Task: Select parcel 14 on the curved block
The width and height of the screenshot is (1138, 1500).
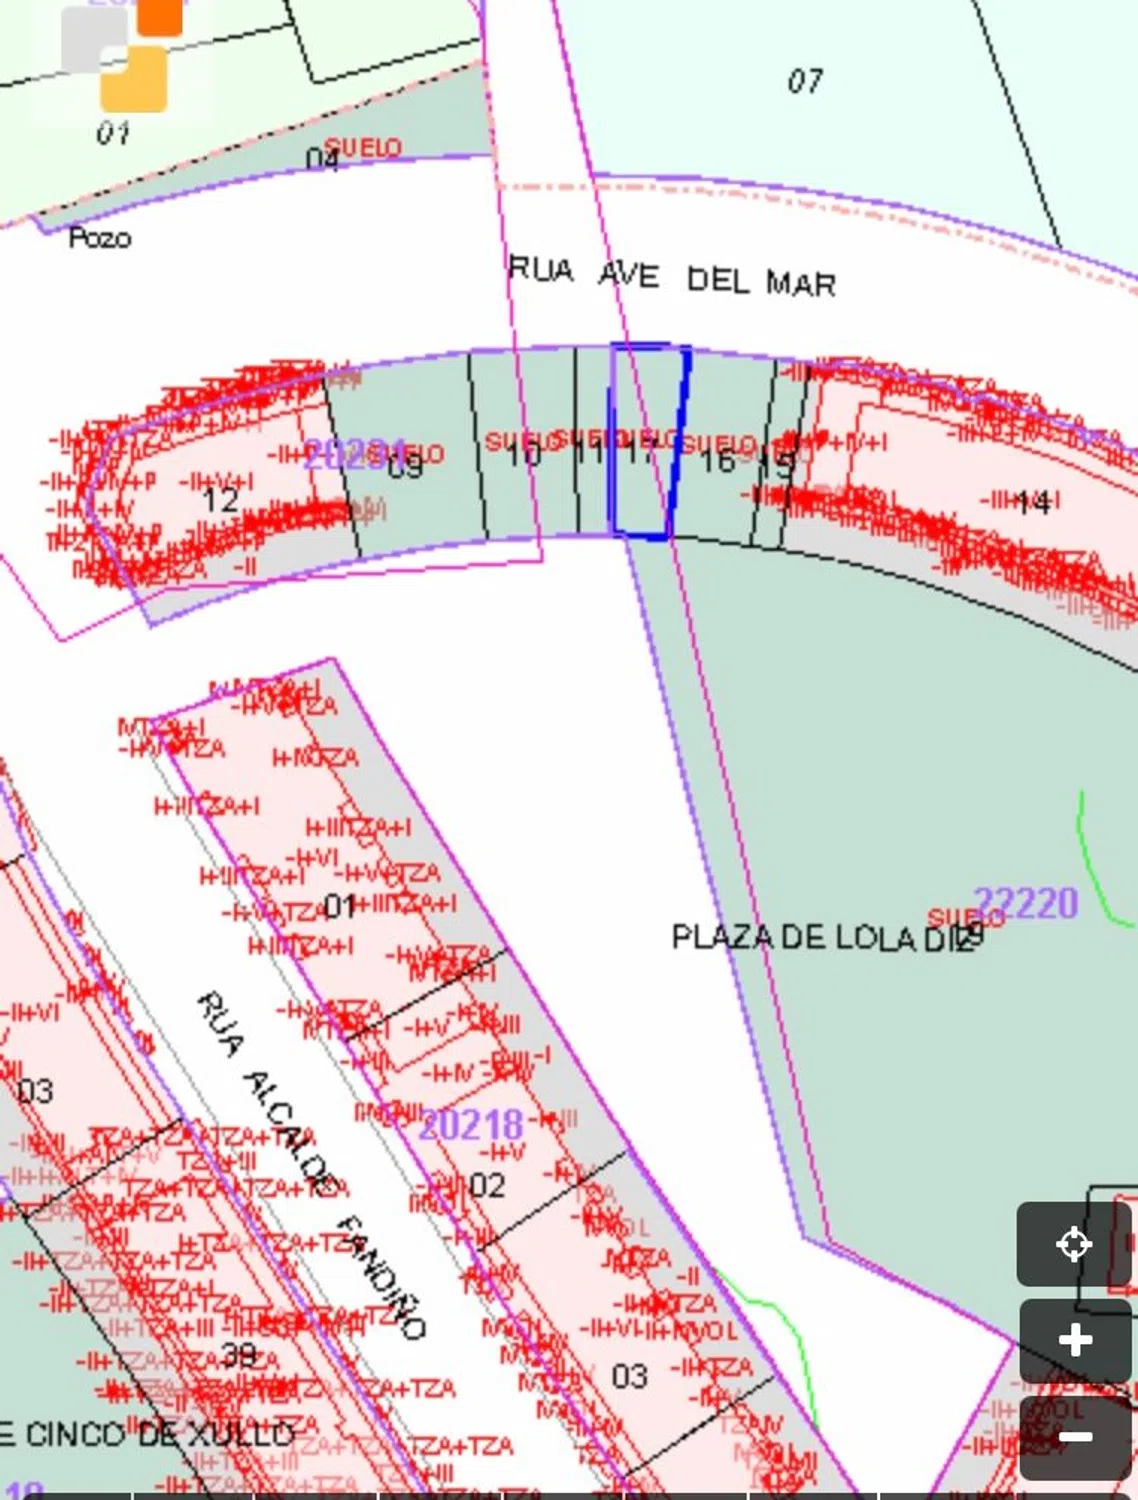Action: point(1032,501)
